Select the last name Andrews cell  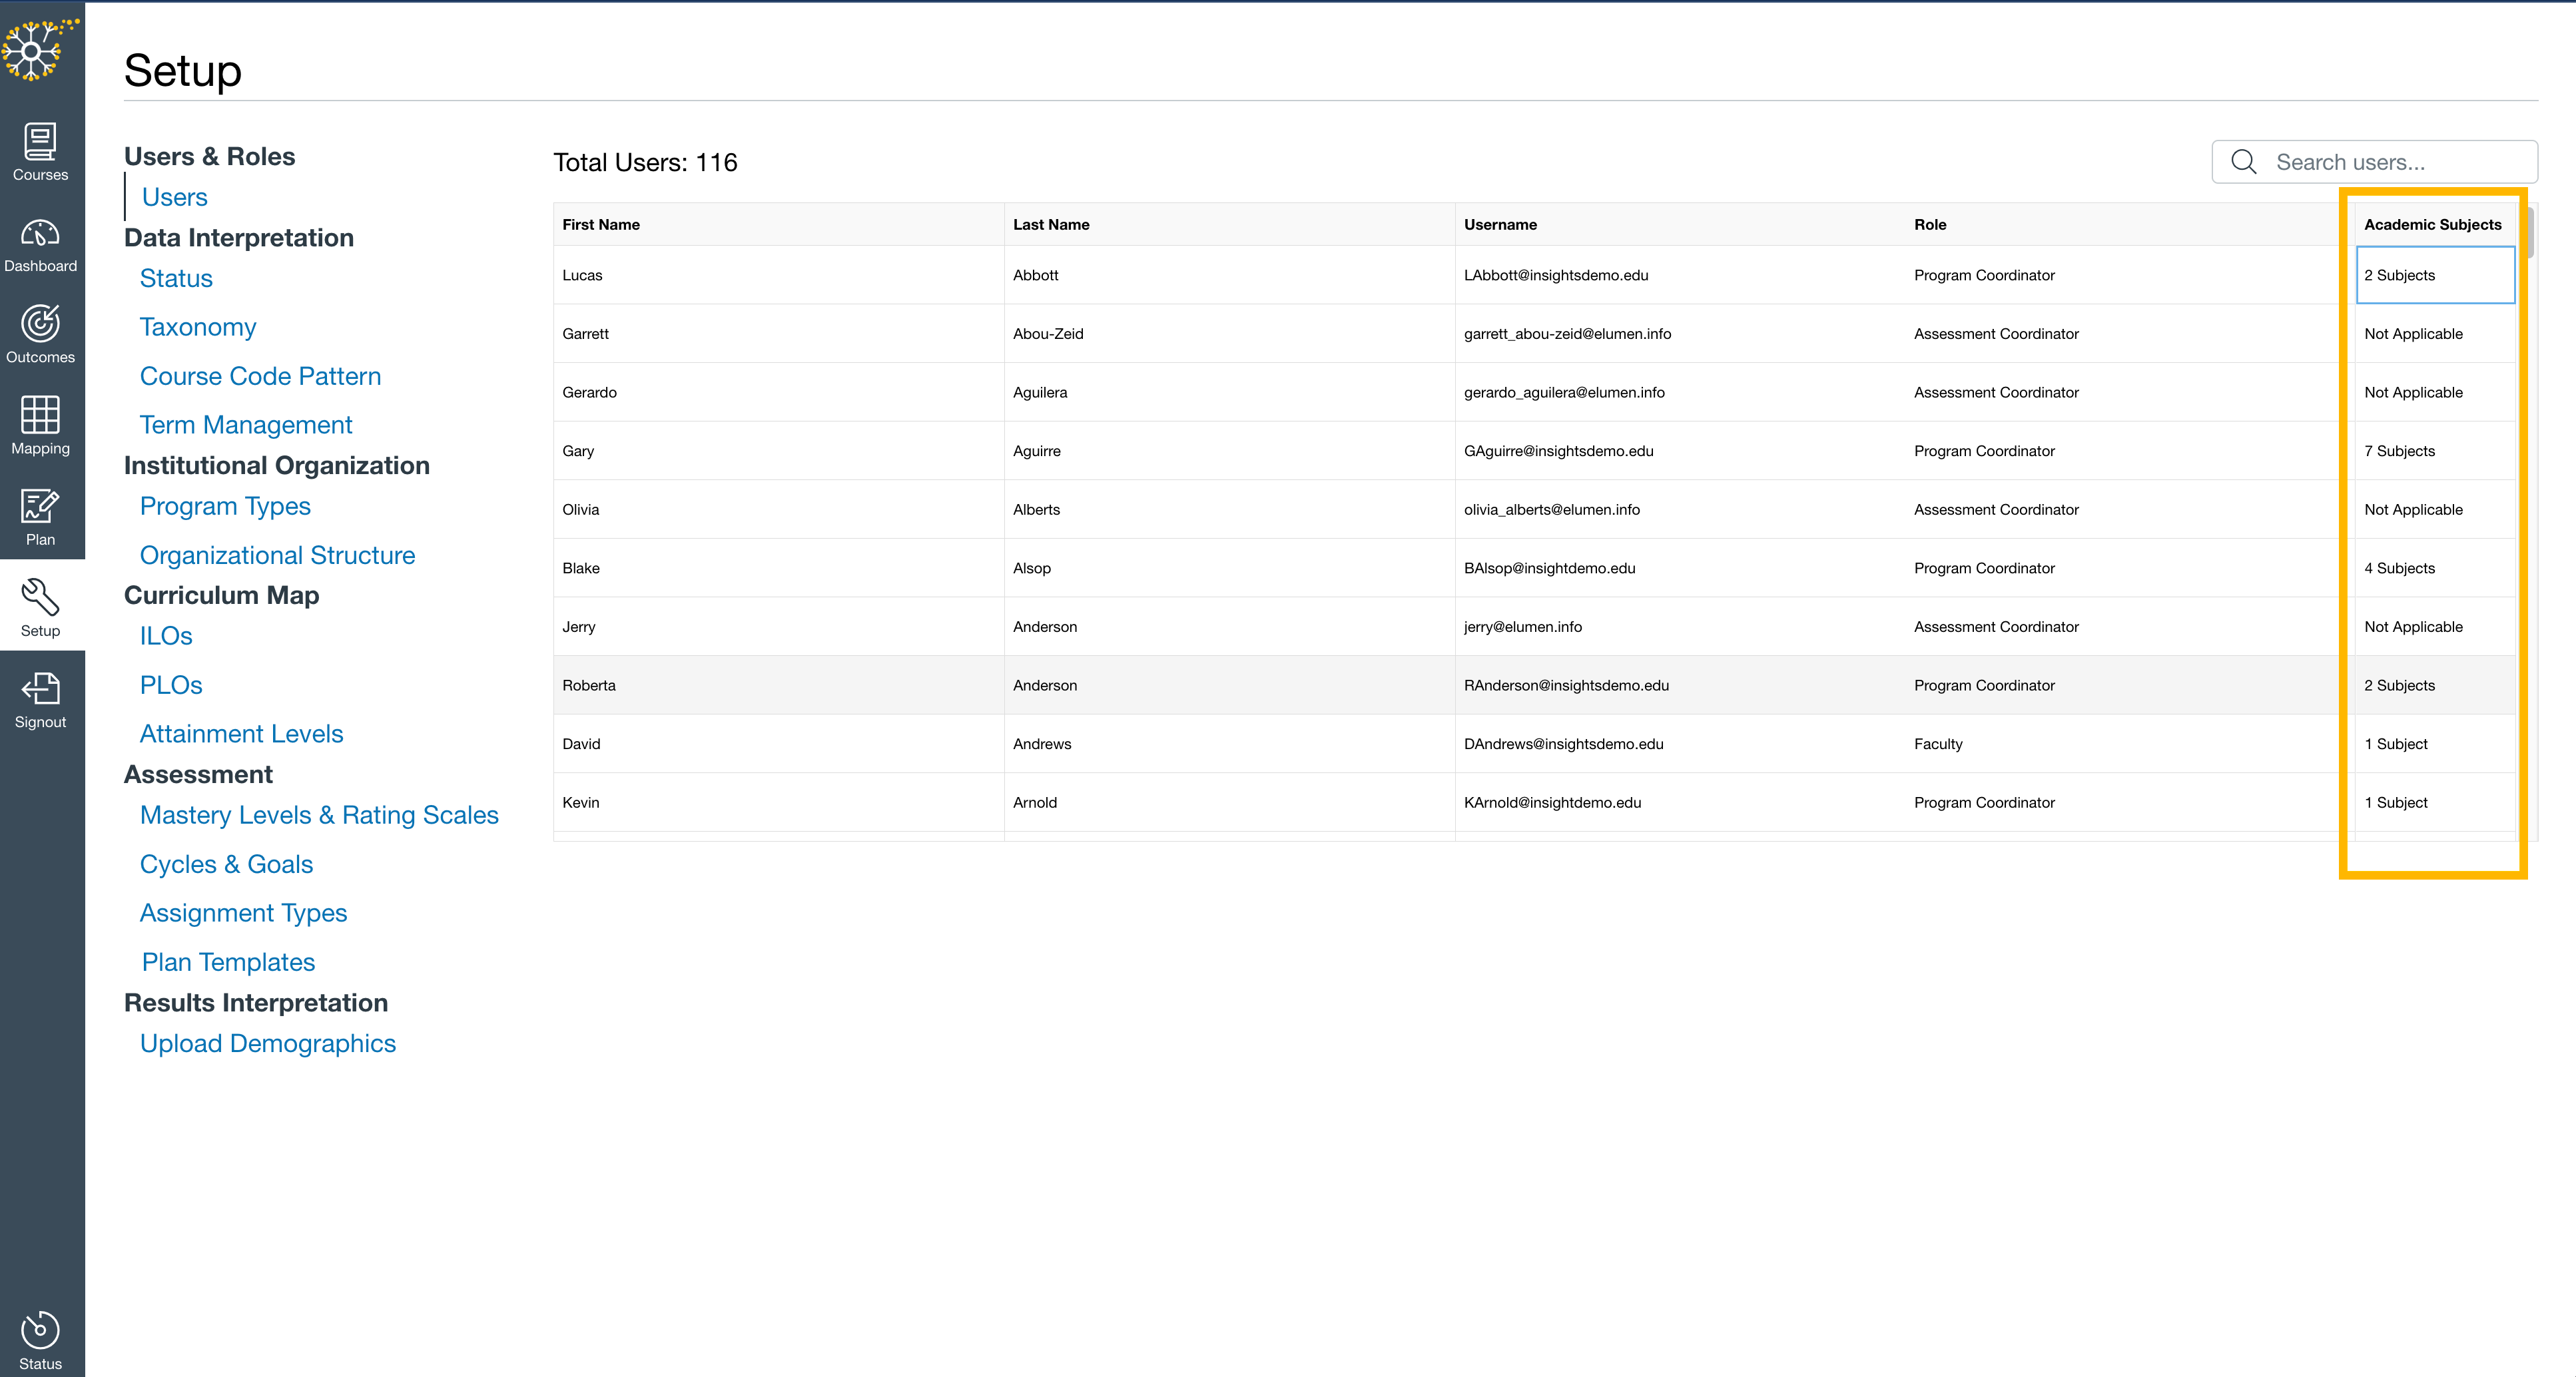1229,744
